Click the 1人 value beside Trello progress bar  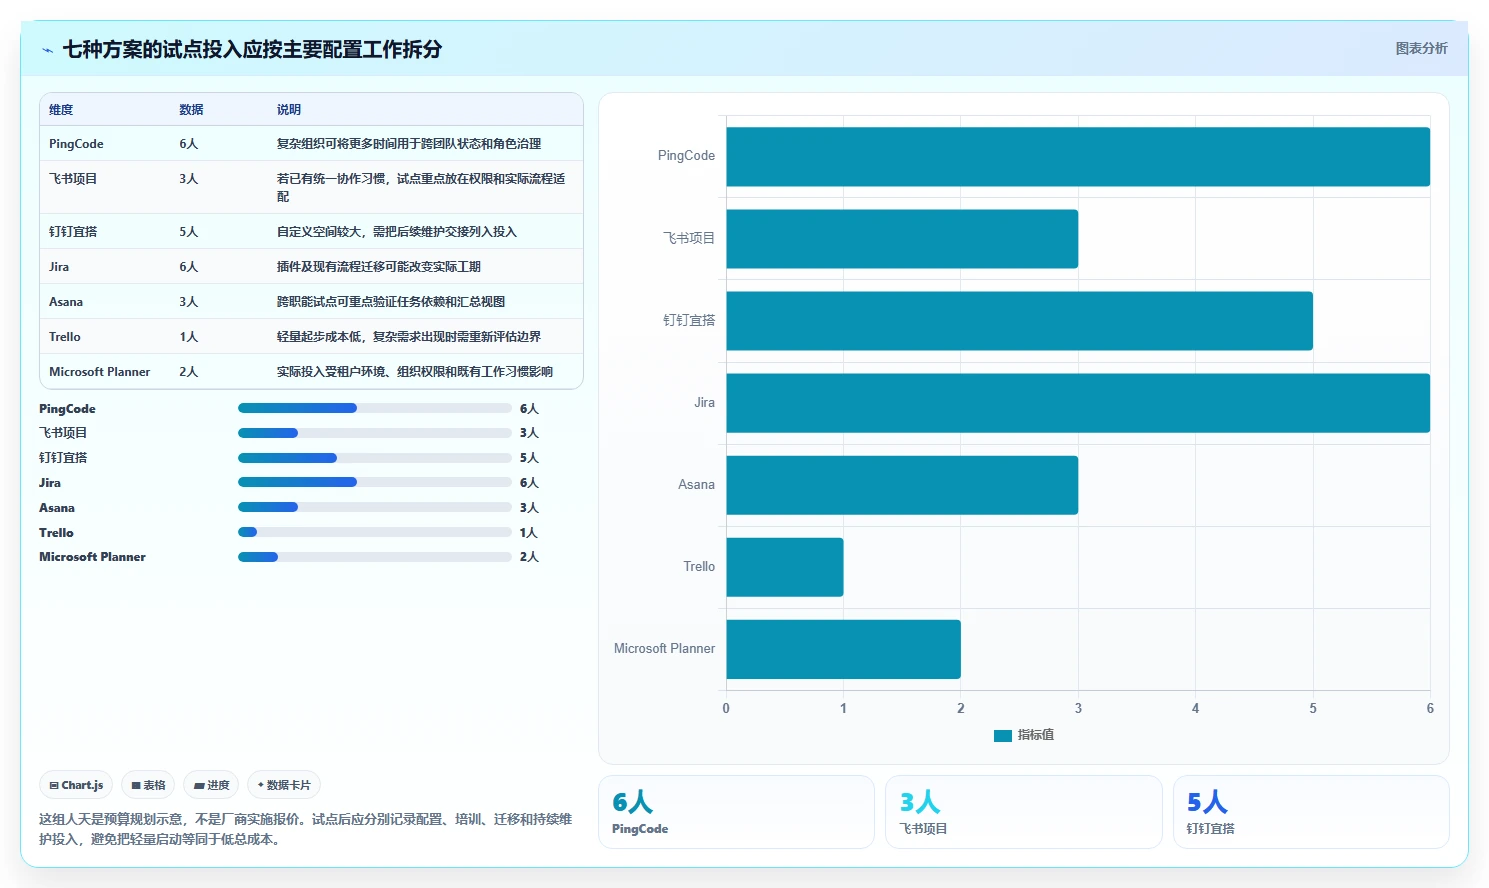[529, 533]
